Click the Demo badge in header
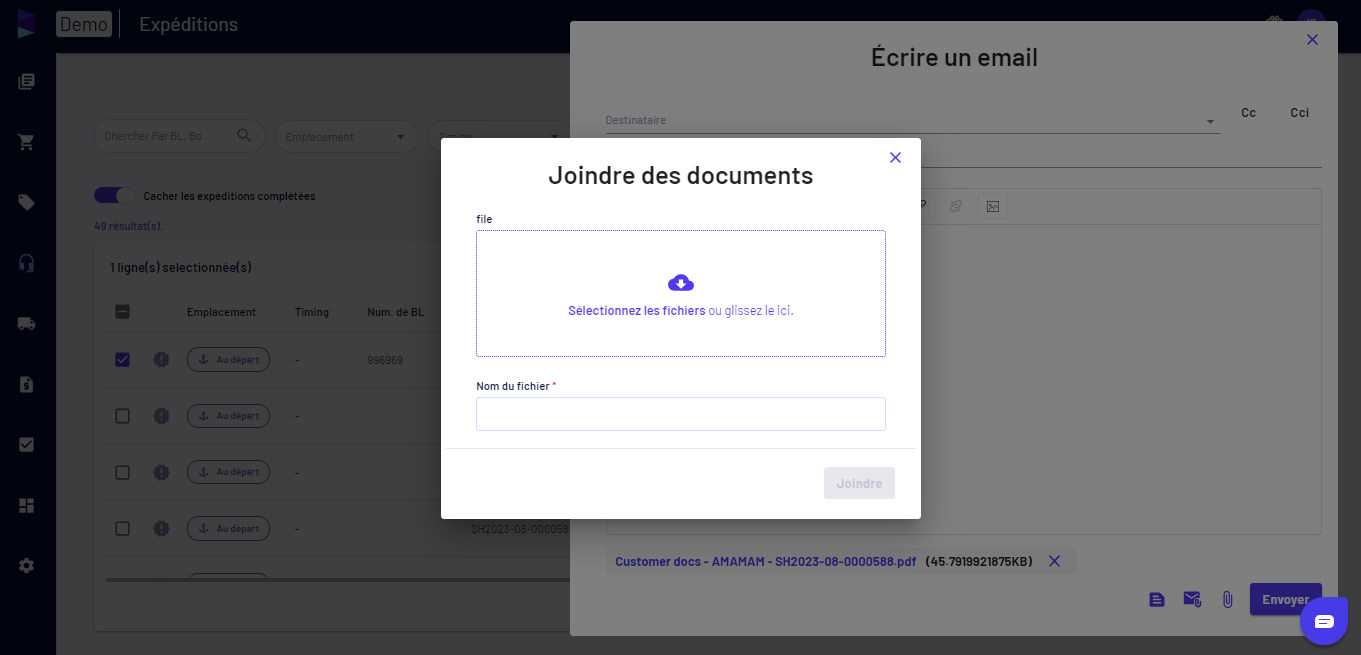Screen dimensions: 1361x655 tap(84, 24)
